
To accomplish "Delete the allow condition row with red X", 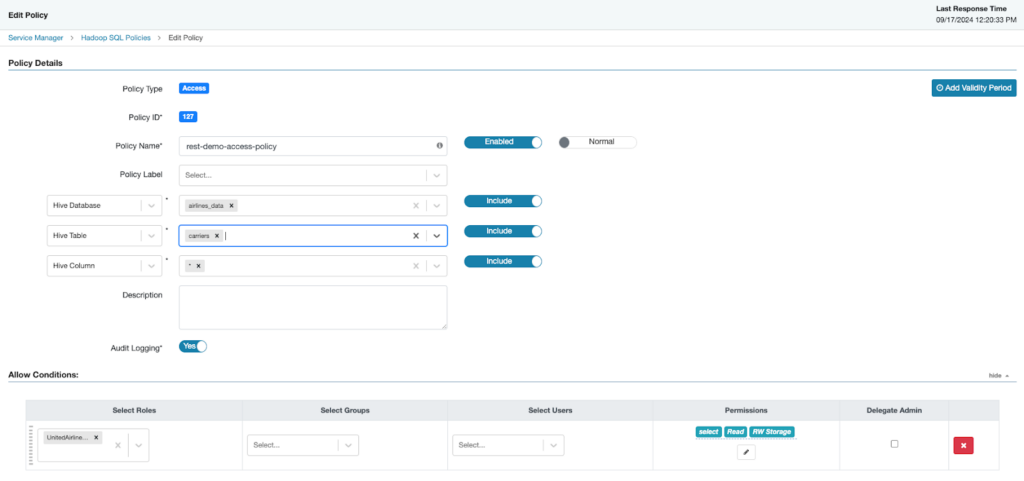I will tap(962, 445).
